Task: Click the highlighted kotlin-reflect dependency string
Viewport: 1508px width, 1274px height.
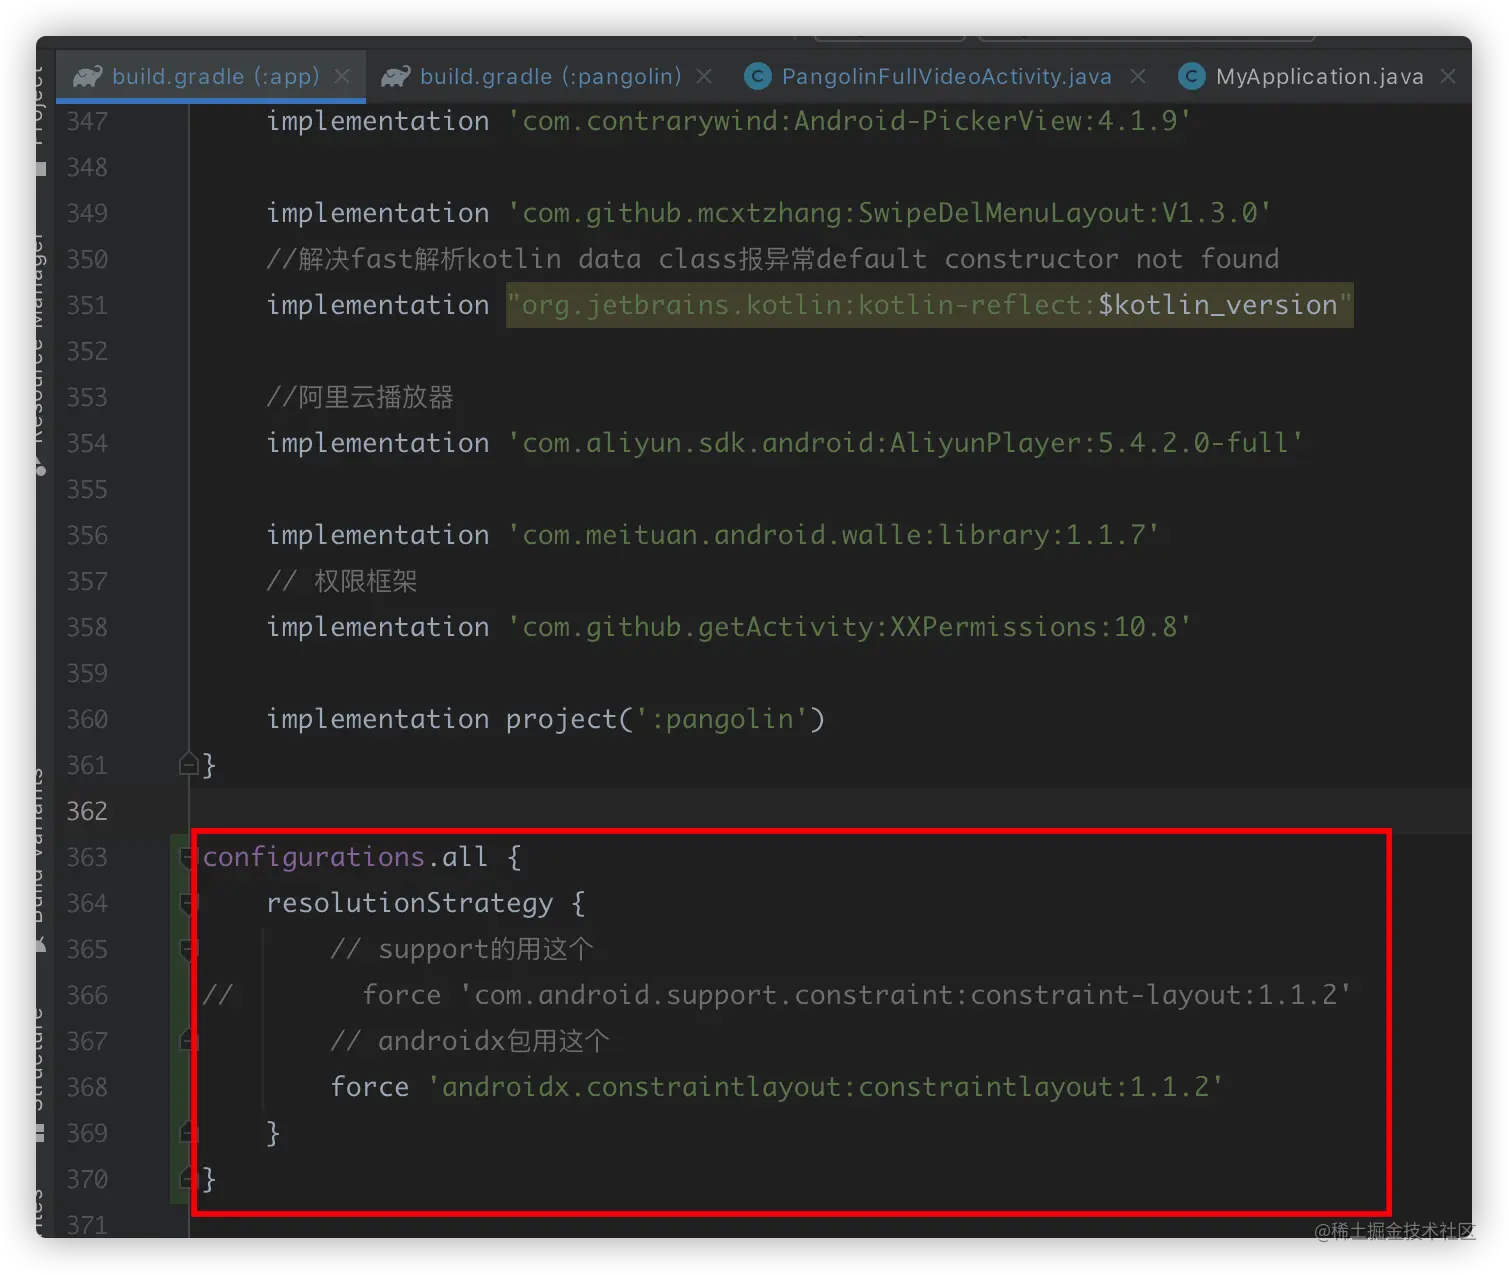Action: [x=929, y=305]
